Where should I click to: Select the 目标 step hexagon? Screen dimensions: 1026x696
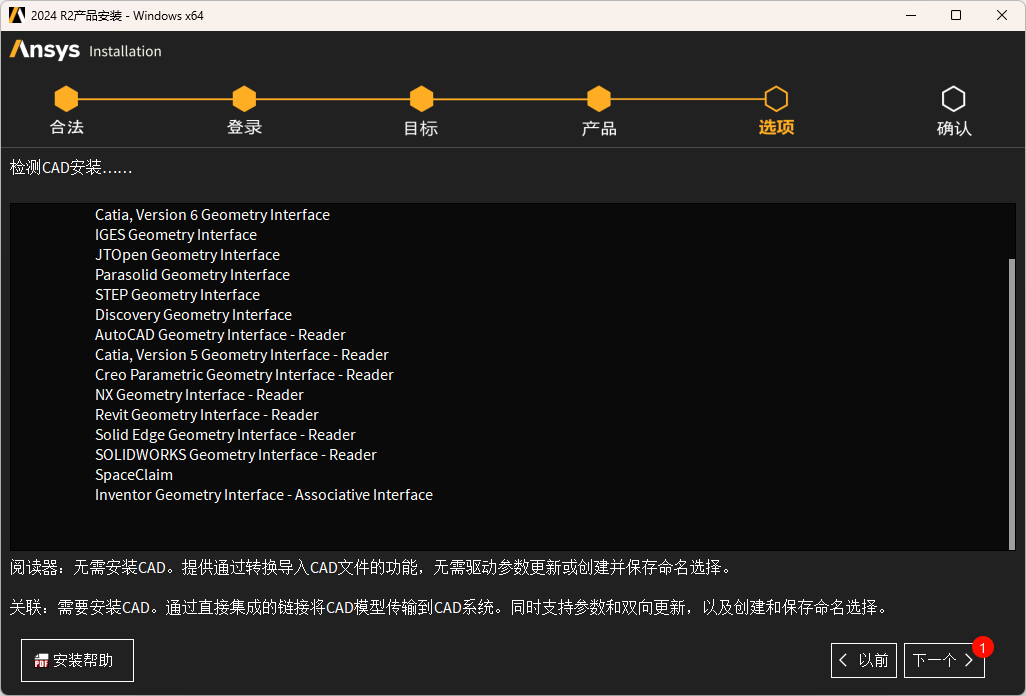tap(421, 99)
